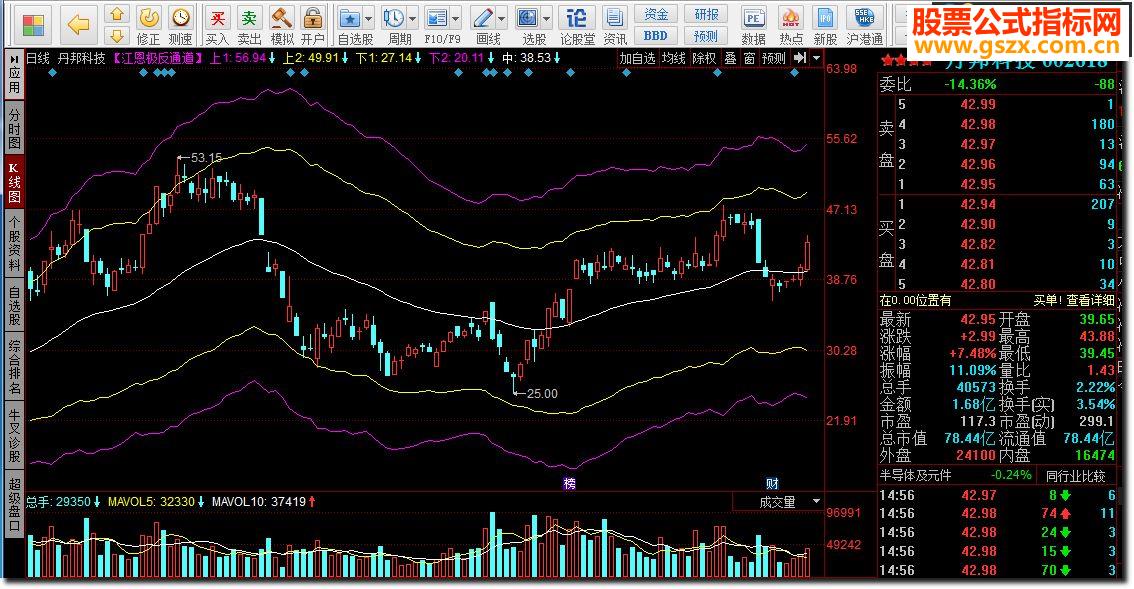Viewport: 1134px width, 589px height.
Task: Open the 论股堂 forum icon
Action: 576,25
